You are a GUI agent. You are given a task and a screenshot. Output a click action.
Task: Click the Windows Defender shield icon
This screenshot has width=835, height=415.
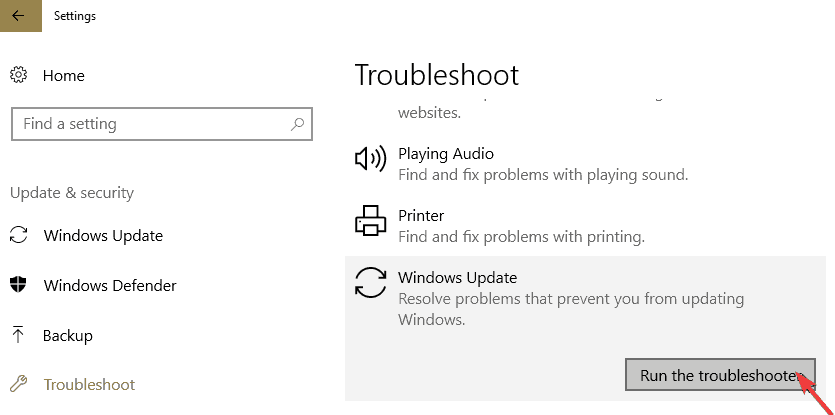pos(18,285)
